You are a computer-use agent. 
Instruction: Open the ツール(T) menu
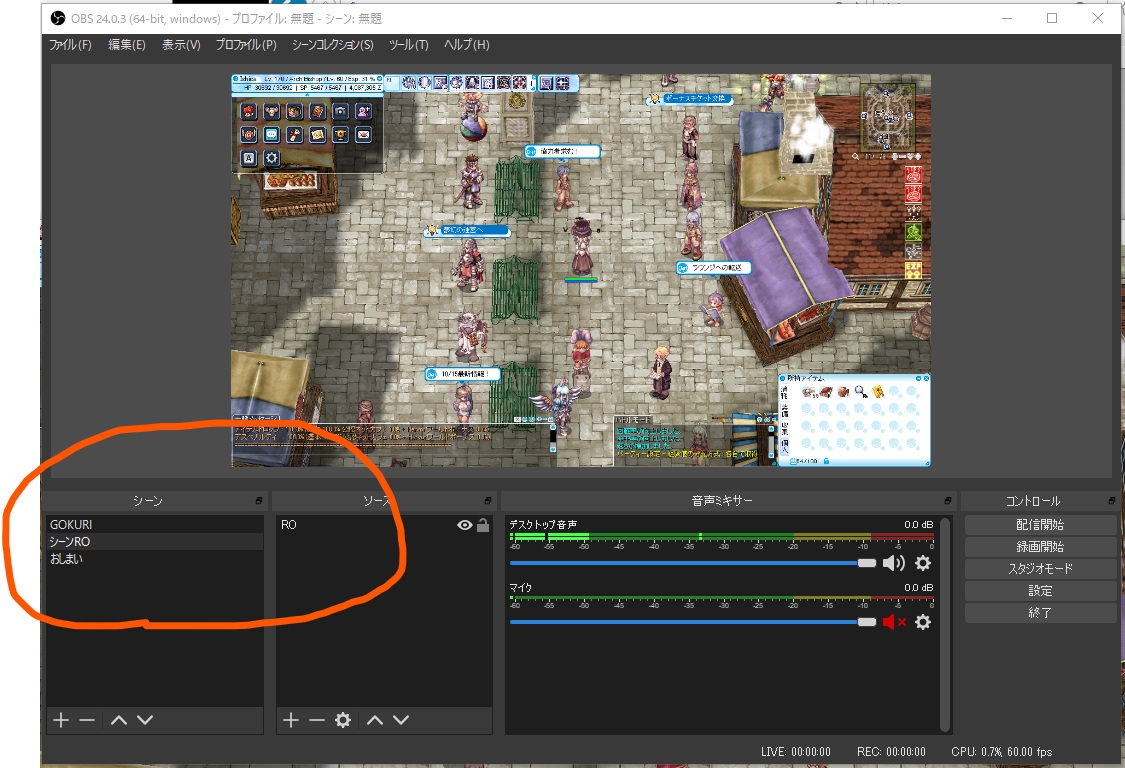click(408, 45)
